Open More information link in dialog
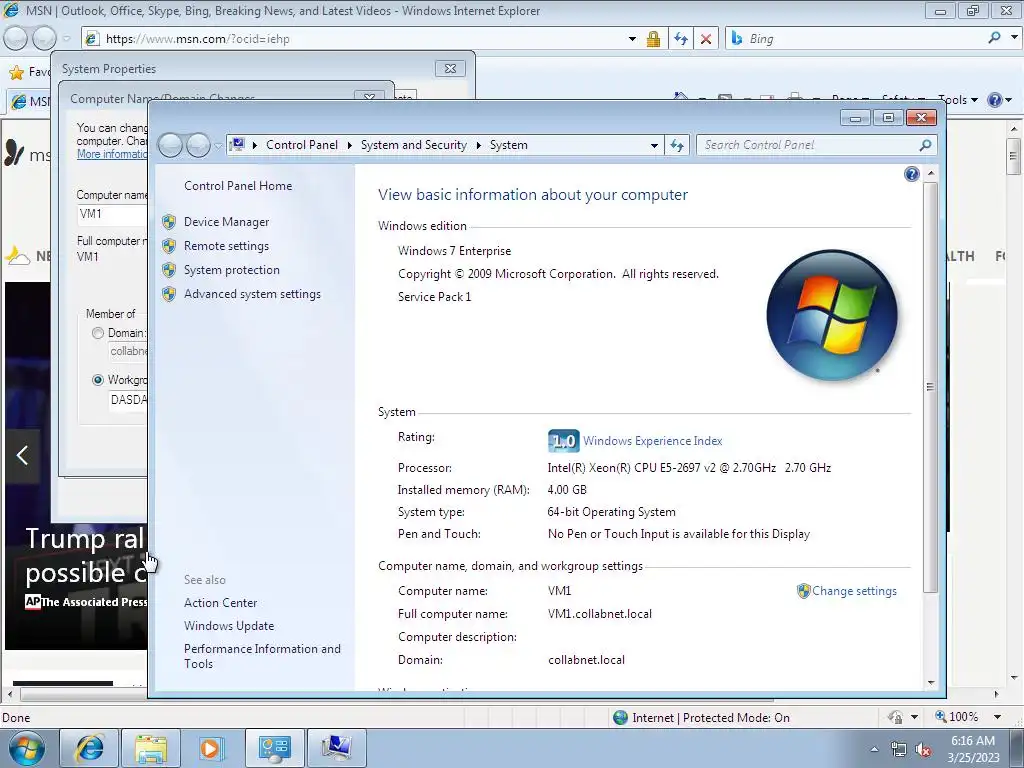1024x768 pixels. [112, 154]
